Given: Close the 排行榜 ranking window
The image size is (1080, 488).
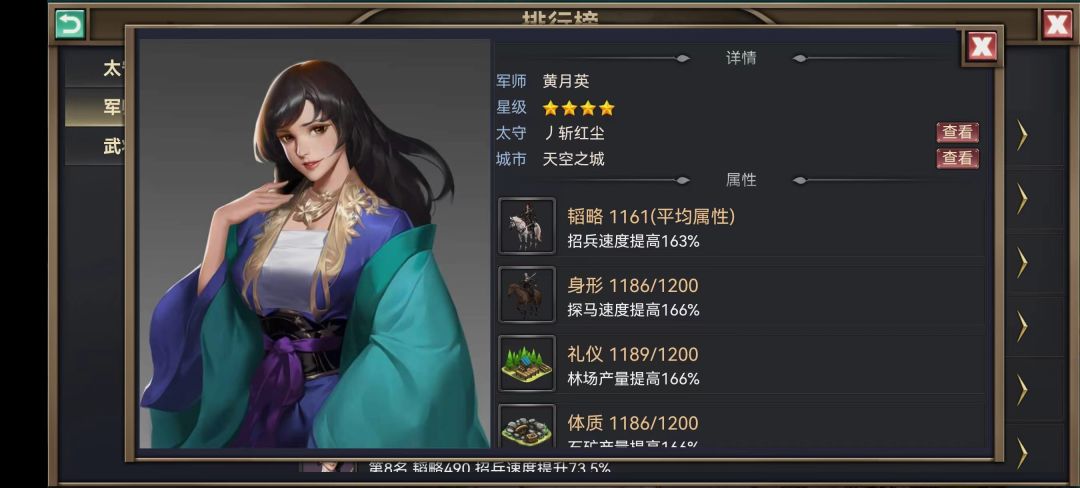Looking at the screenshot, I should 1057,24.
